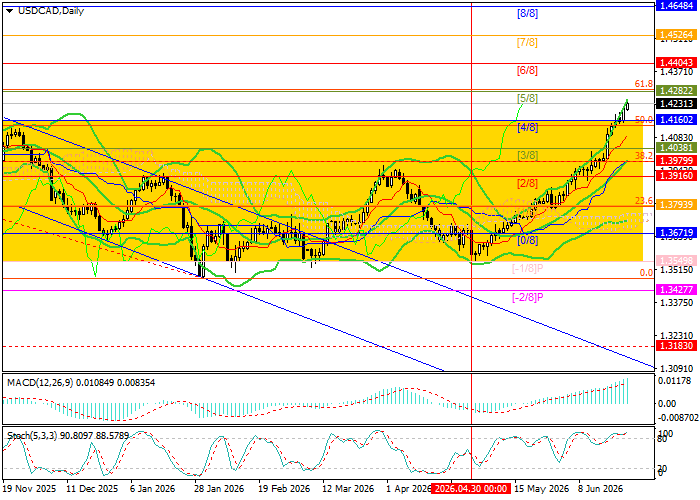Screen dimensions: 700x500
Task: Click the 19 Feb 2026 date label
Action: 284,488
